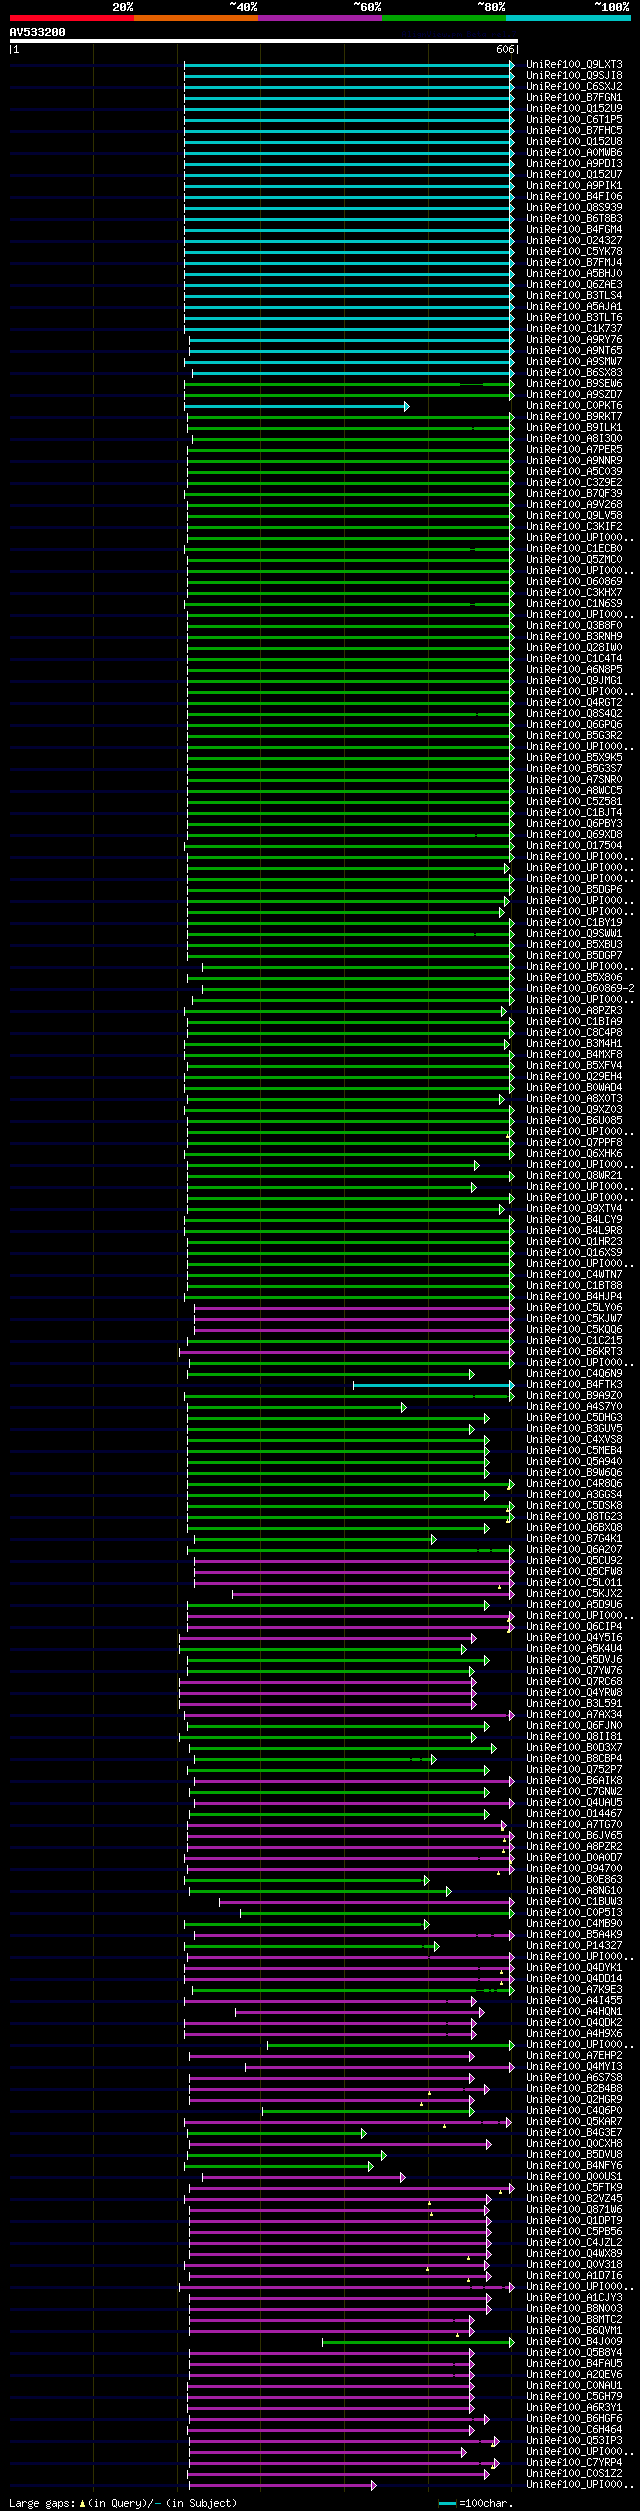
Task: Select label UniRef100_C4Q6N9
Action: pyautogui.click(x=574, y=1374)
